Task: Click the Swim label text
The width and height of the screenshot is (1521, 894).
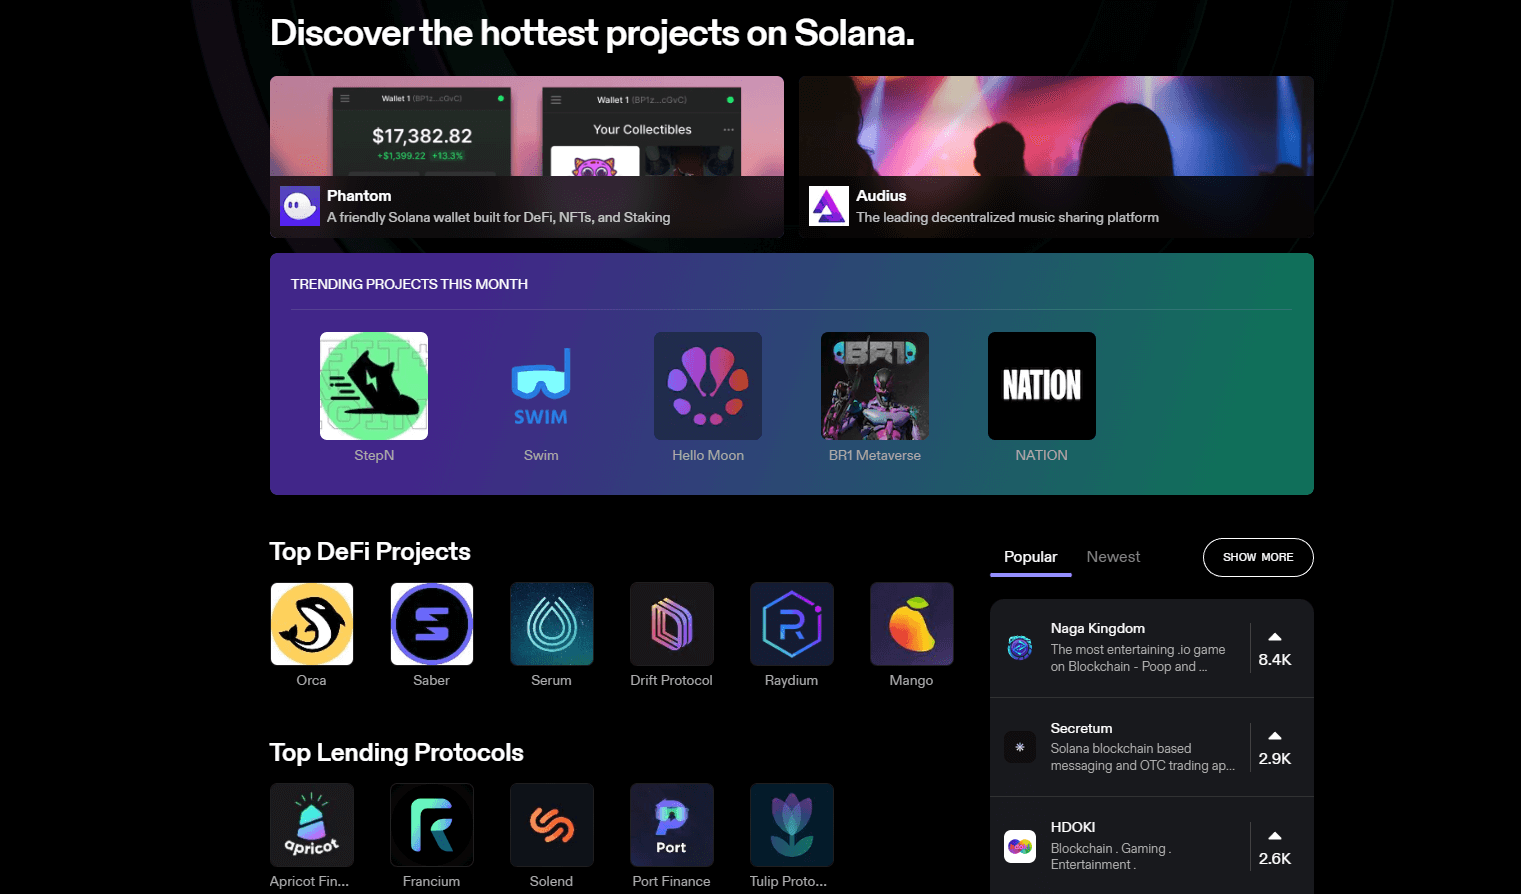Action: coord(541,455)
